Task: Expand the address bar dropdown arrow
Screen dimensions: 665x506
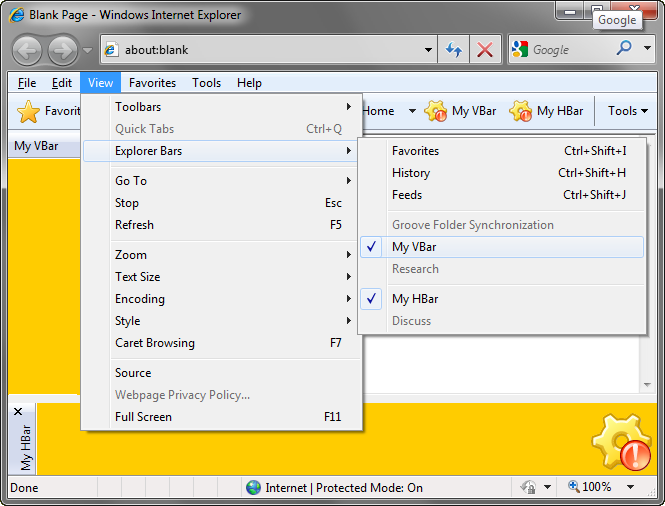Action: (x=428, y=50)
